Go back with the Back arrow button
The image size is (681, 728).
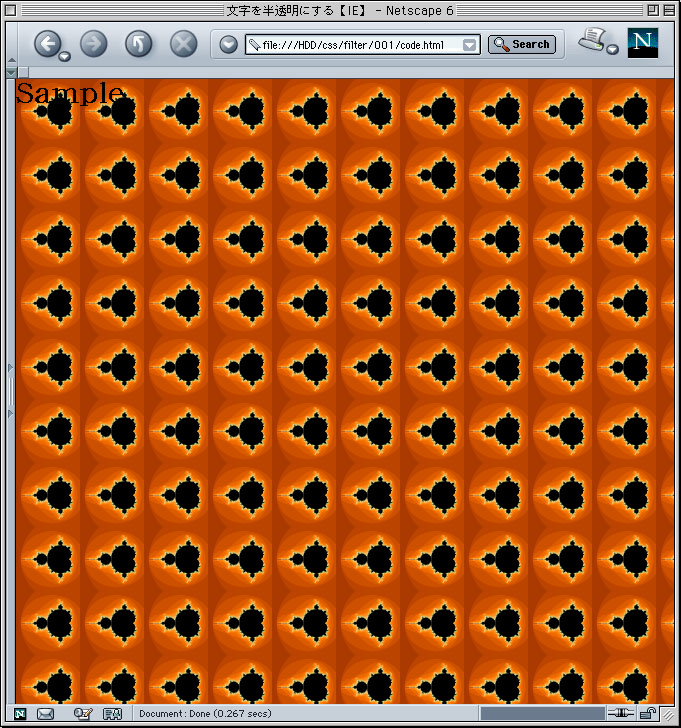(47, 44)
